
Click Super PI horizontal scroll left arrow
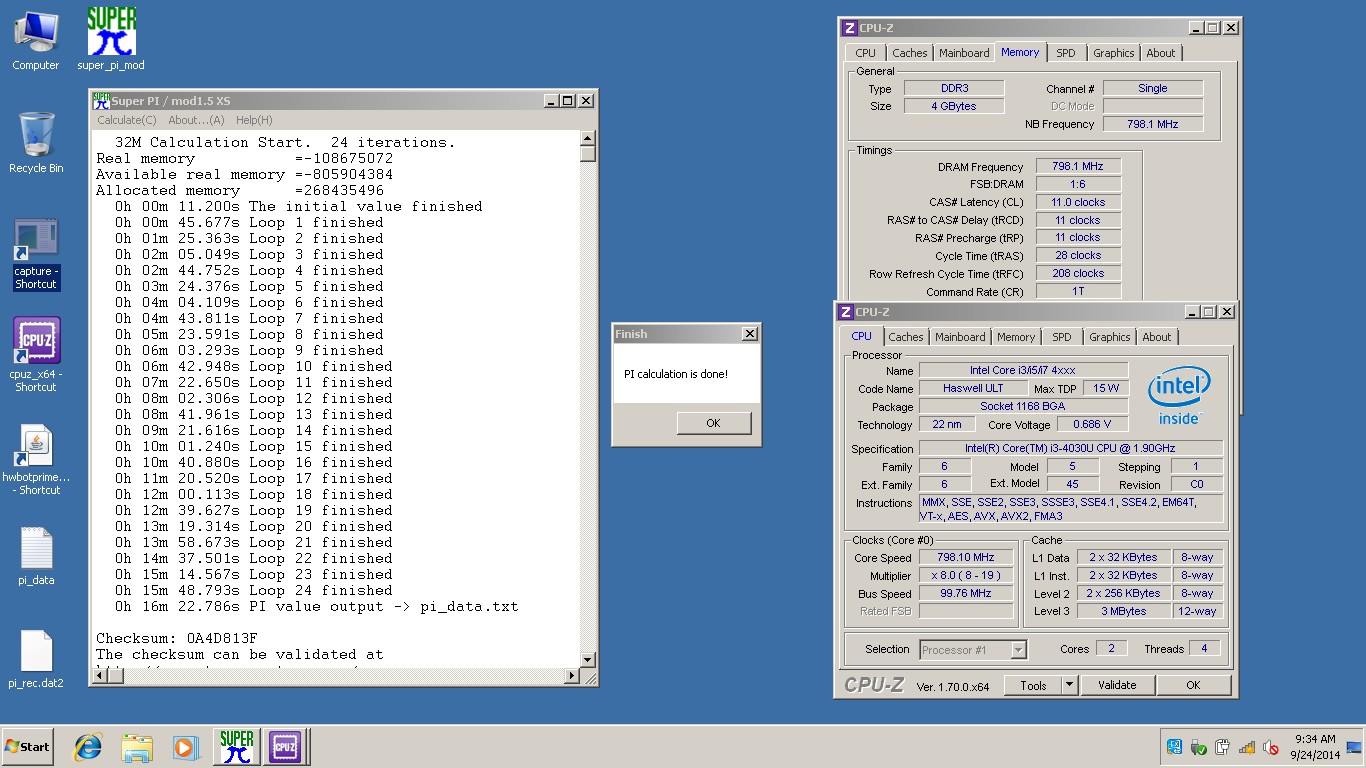99,676
